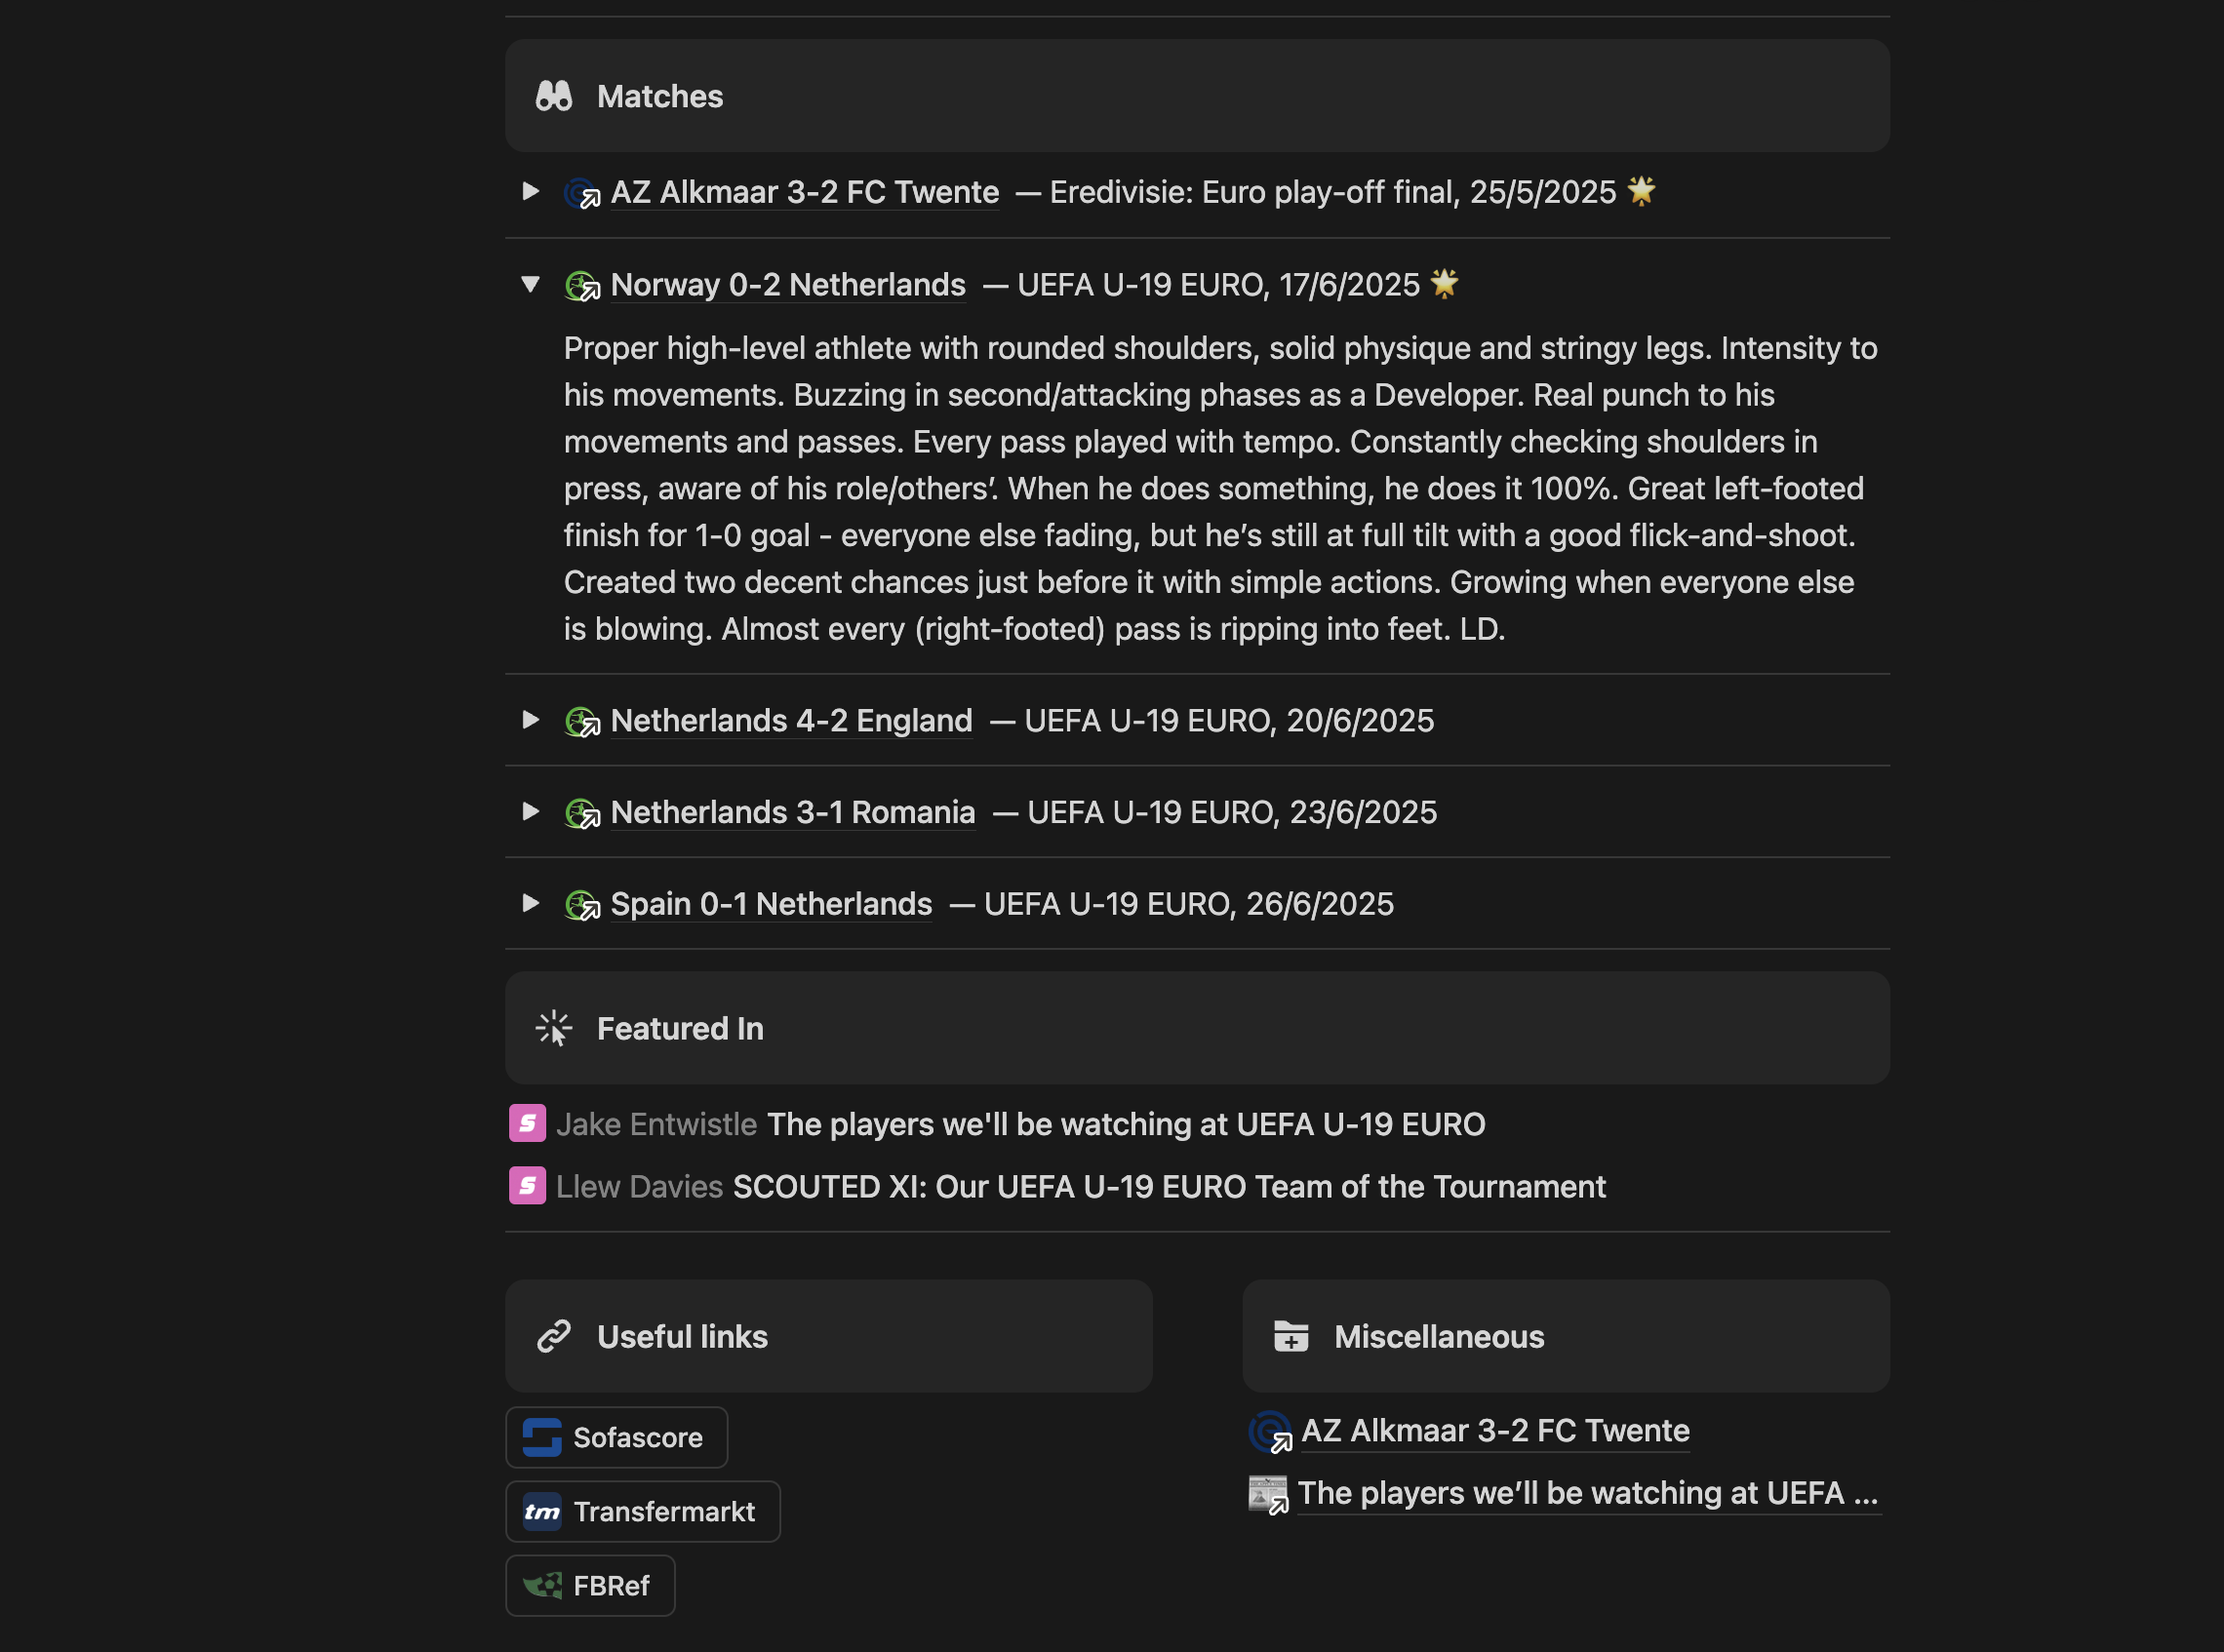The image size is (2224, 1652).
Task: Click the star emoji after the Norway match date
Action: click(1443, 283)
